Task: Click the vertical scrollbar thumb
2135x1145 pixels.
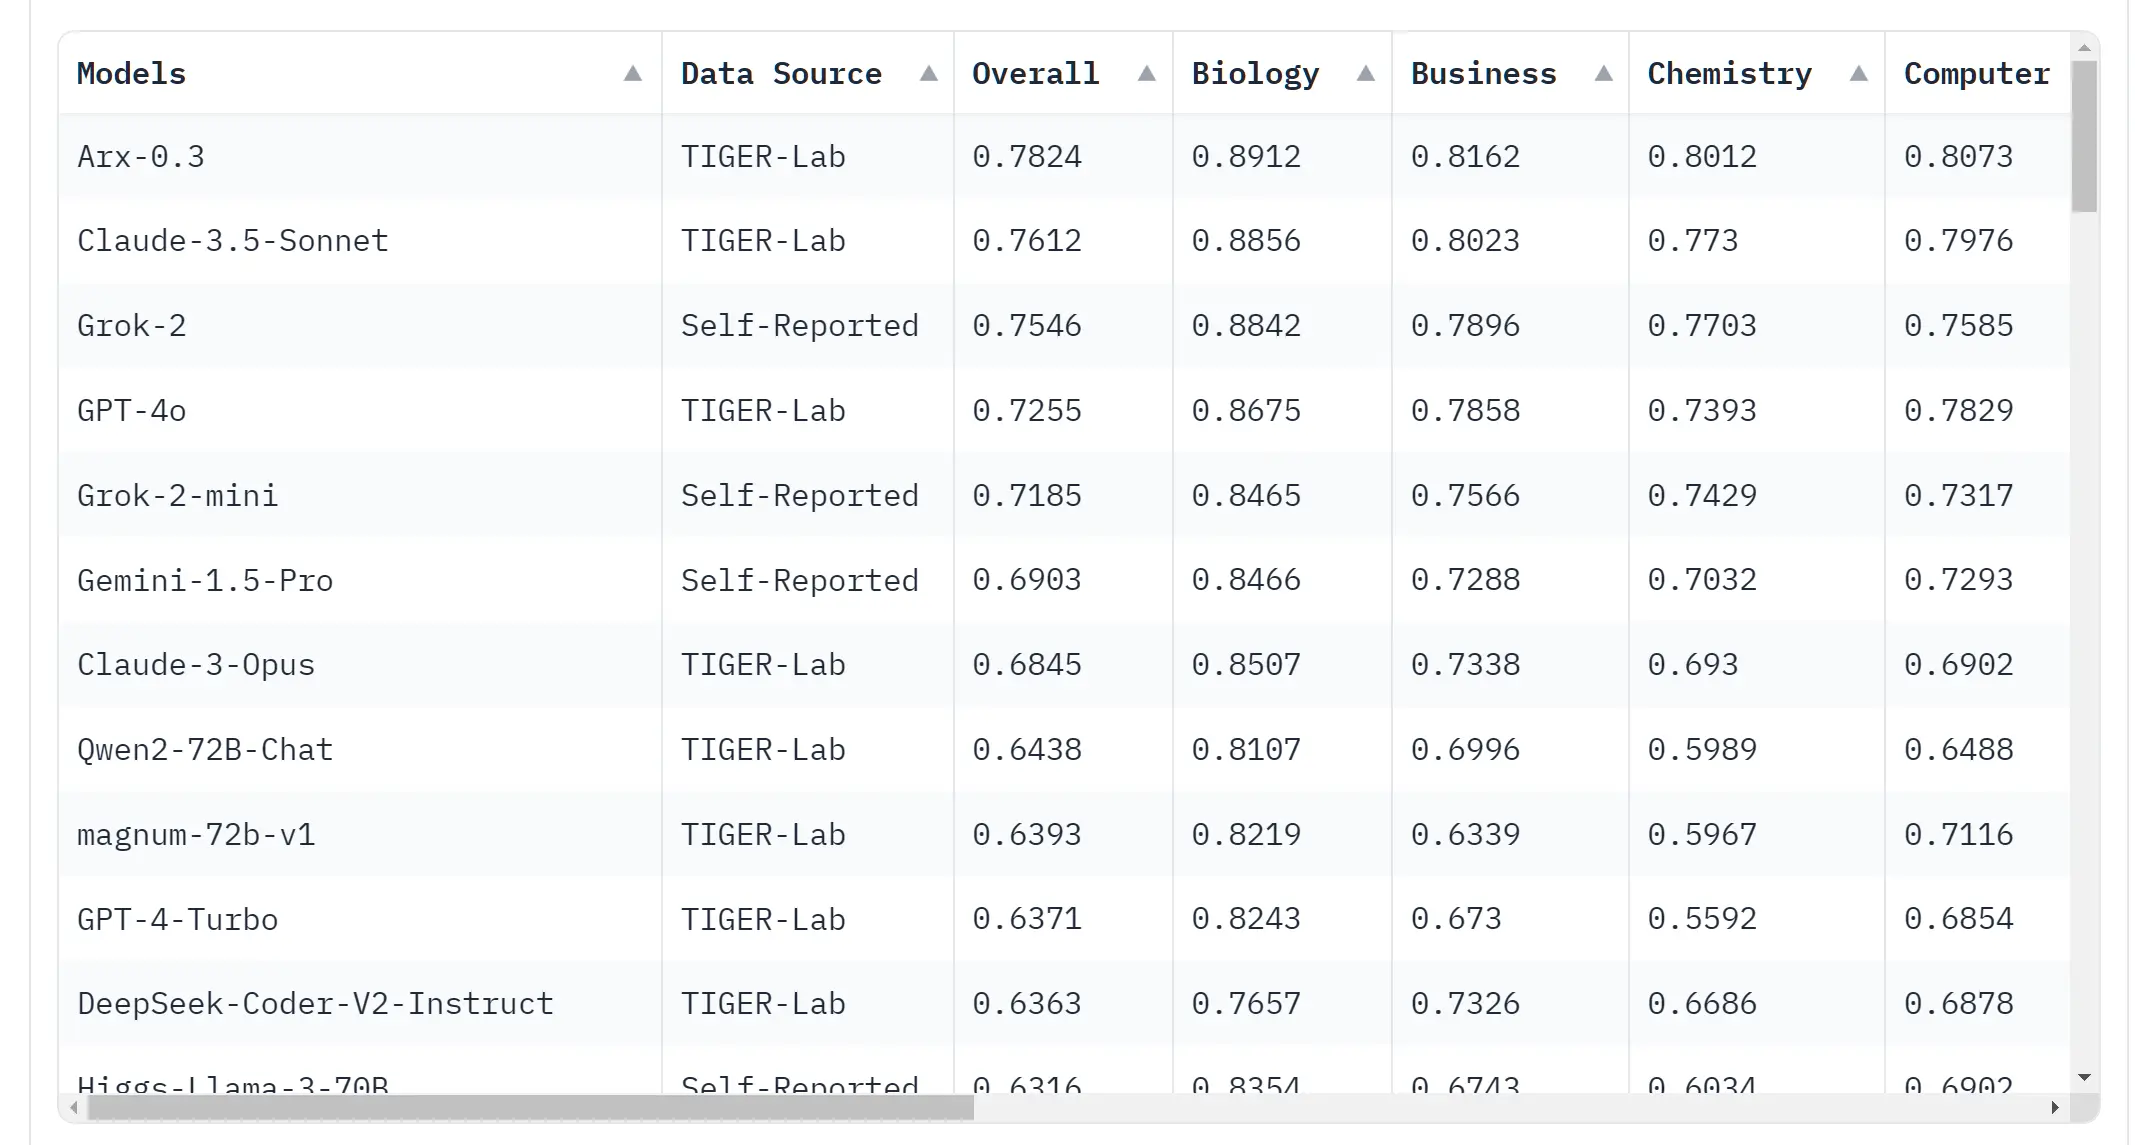Action: coord(2084,137)
